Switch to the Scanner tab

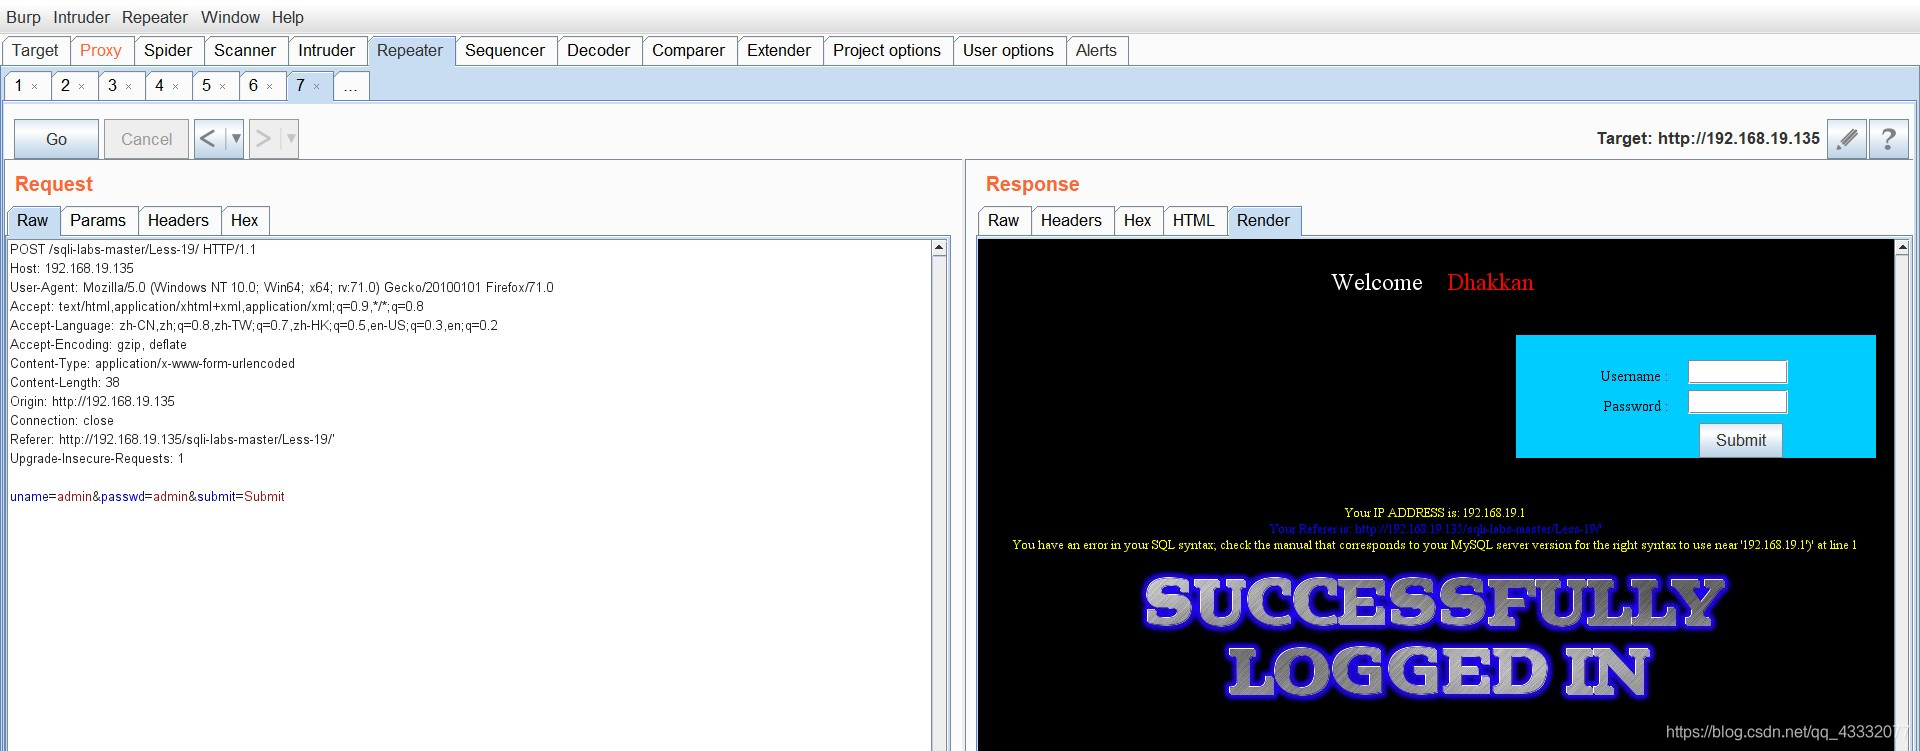[245, 51]
